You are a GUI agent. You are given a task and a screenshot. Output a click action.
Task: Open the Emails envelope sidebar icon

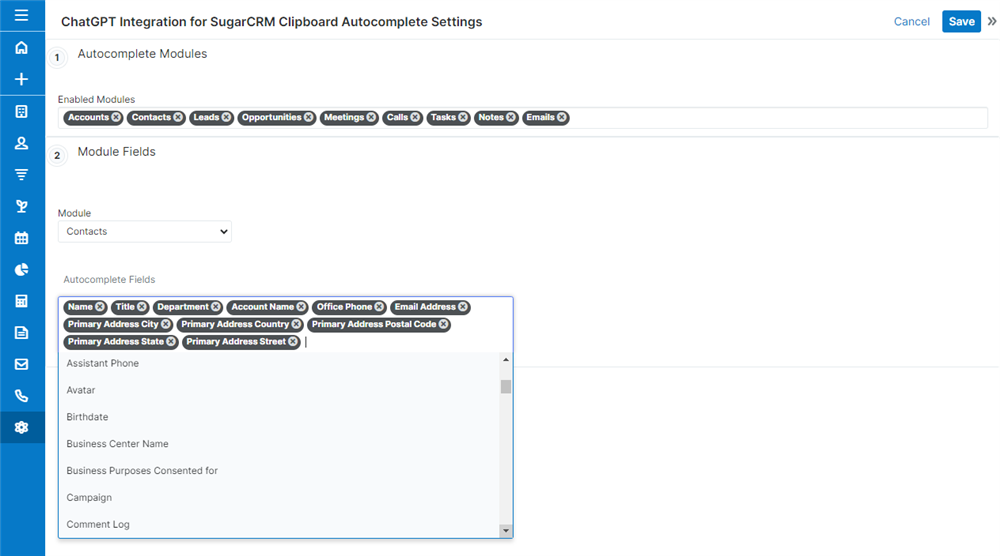coord(21,364)
